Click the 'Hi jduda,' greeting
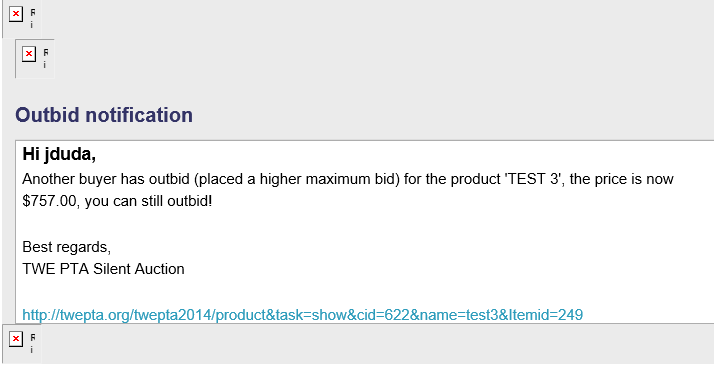 click(x=59, y=155)
